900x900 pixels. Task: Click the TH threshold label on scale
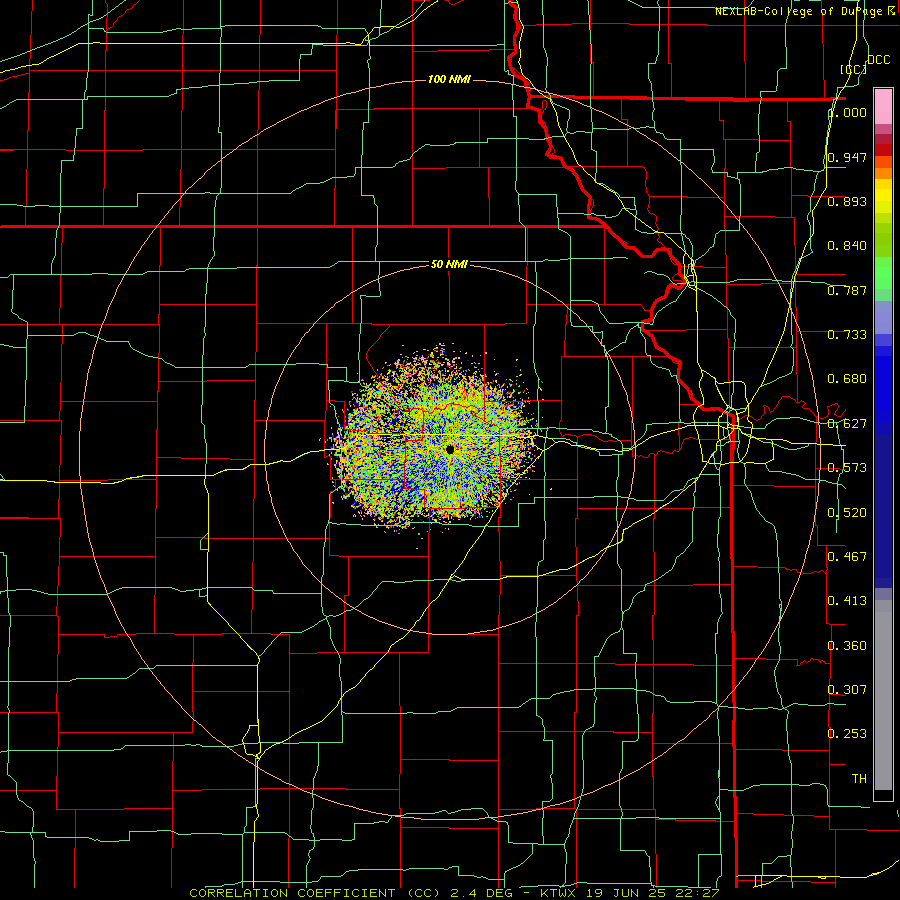tap(859, 779)
